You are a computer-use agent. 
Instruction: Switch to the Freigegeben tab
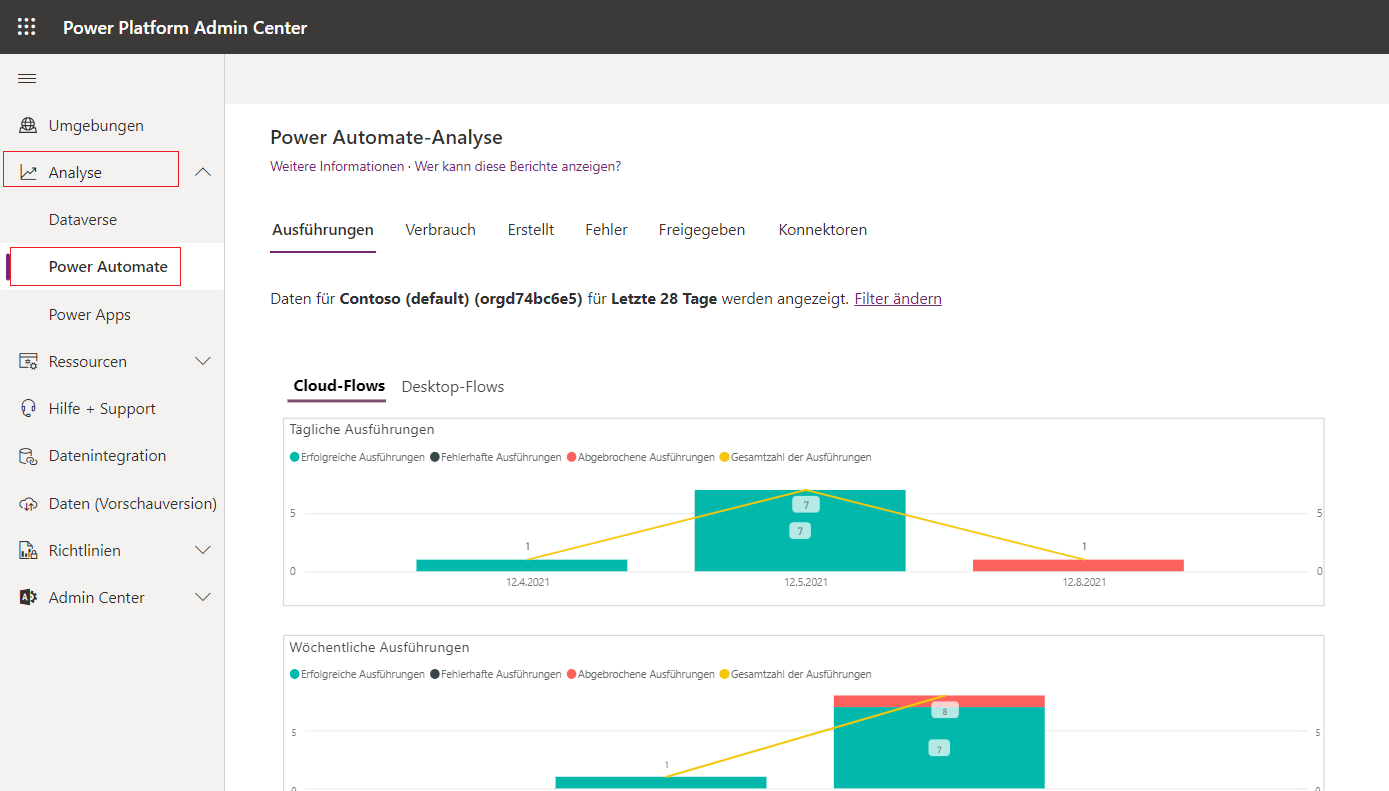[x=702, y=230]
